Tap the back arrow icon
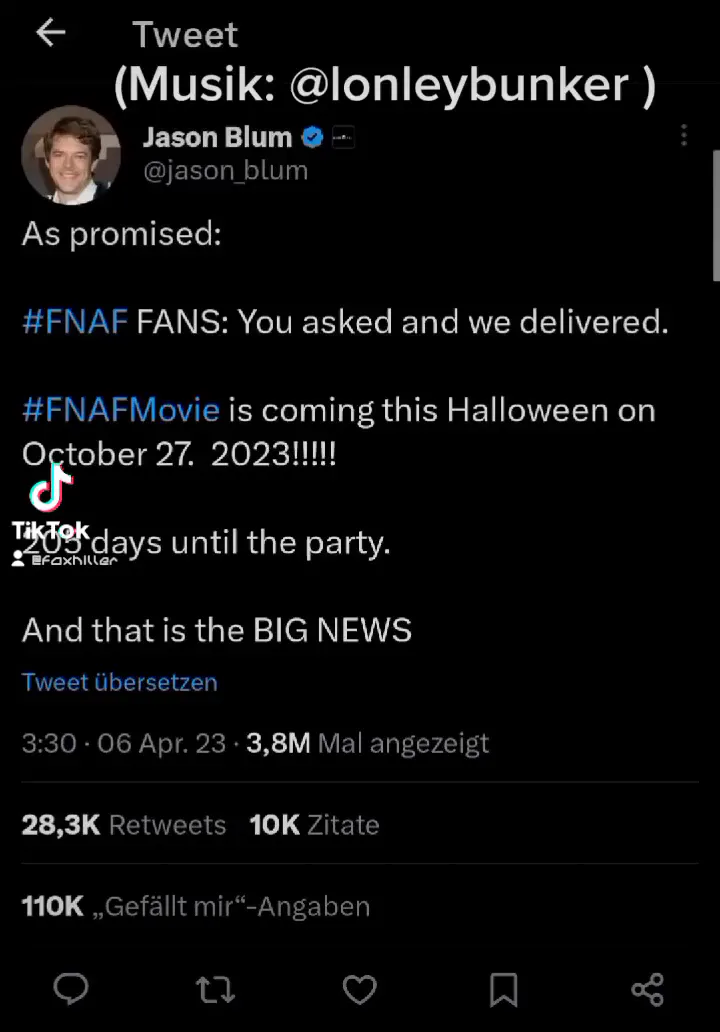Viewport: 720px width, 1032px height. click(x=50, y=33)
